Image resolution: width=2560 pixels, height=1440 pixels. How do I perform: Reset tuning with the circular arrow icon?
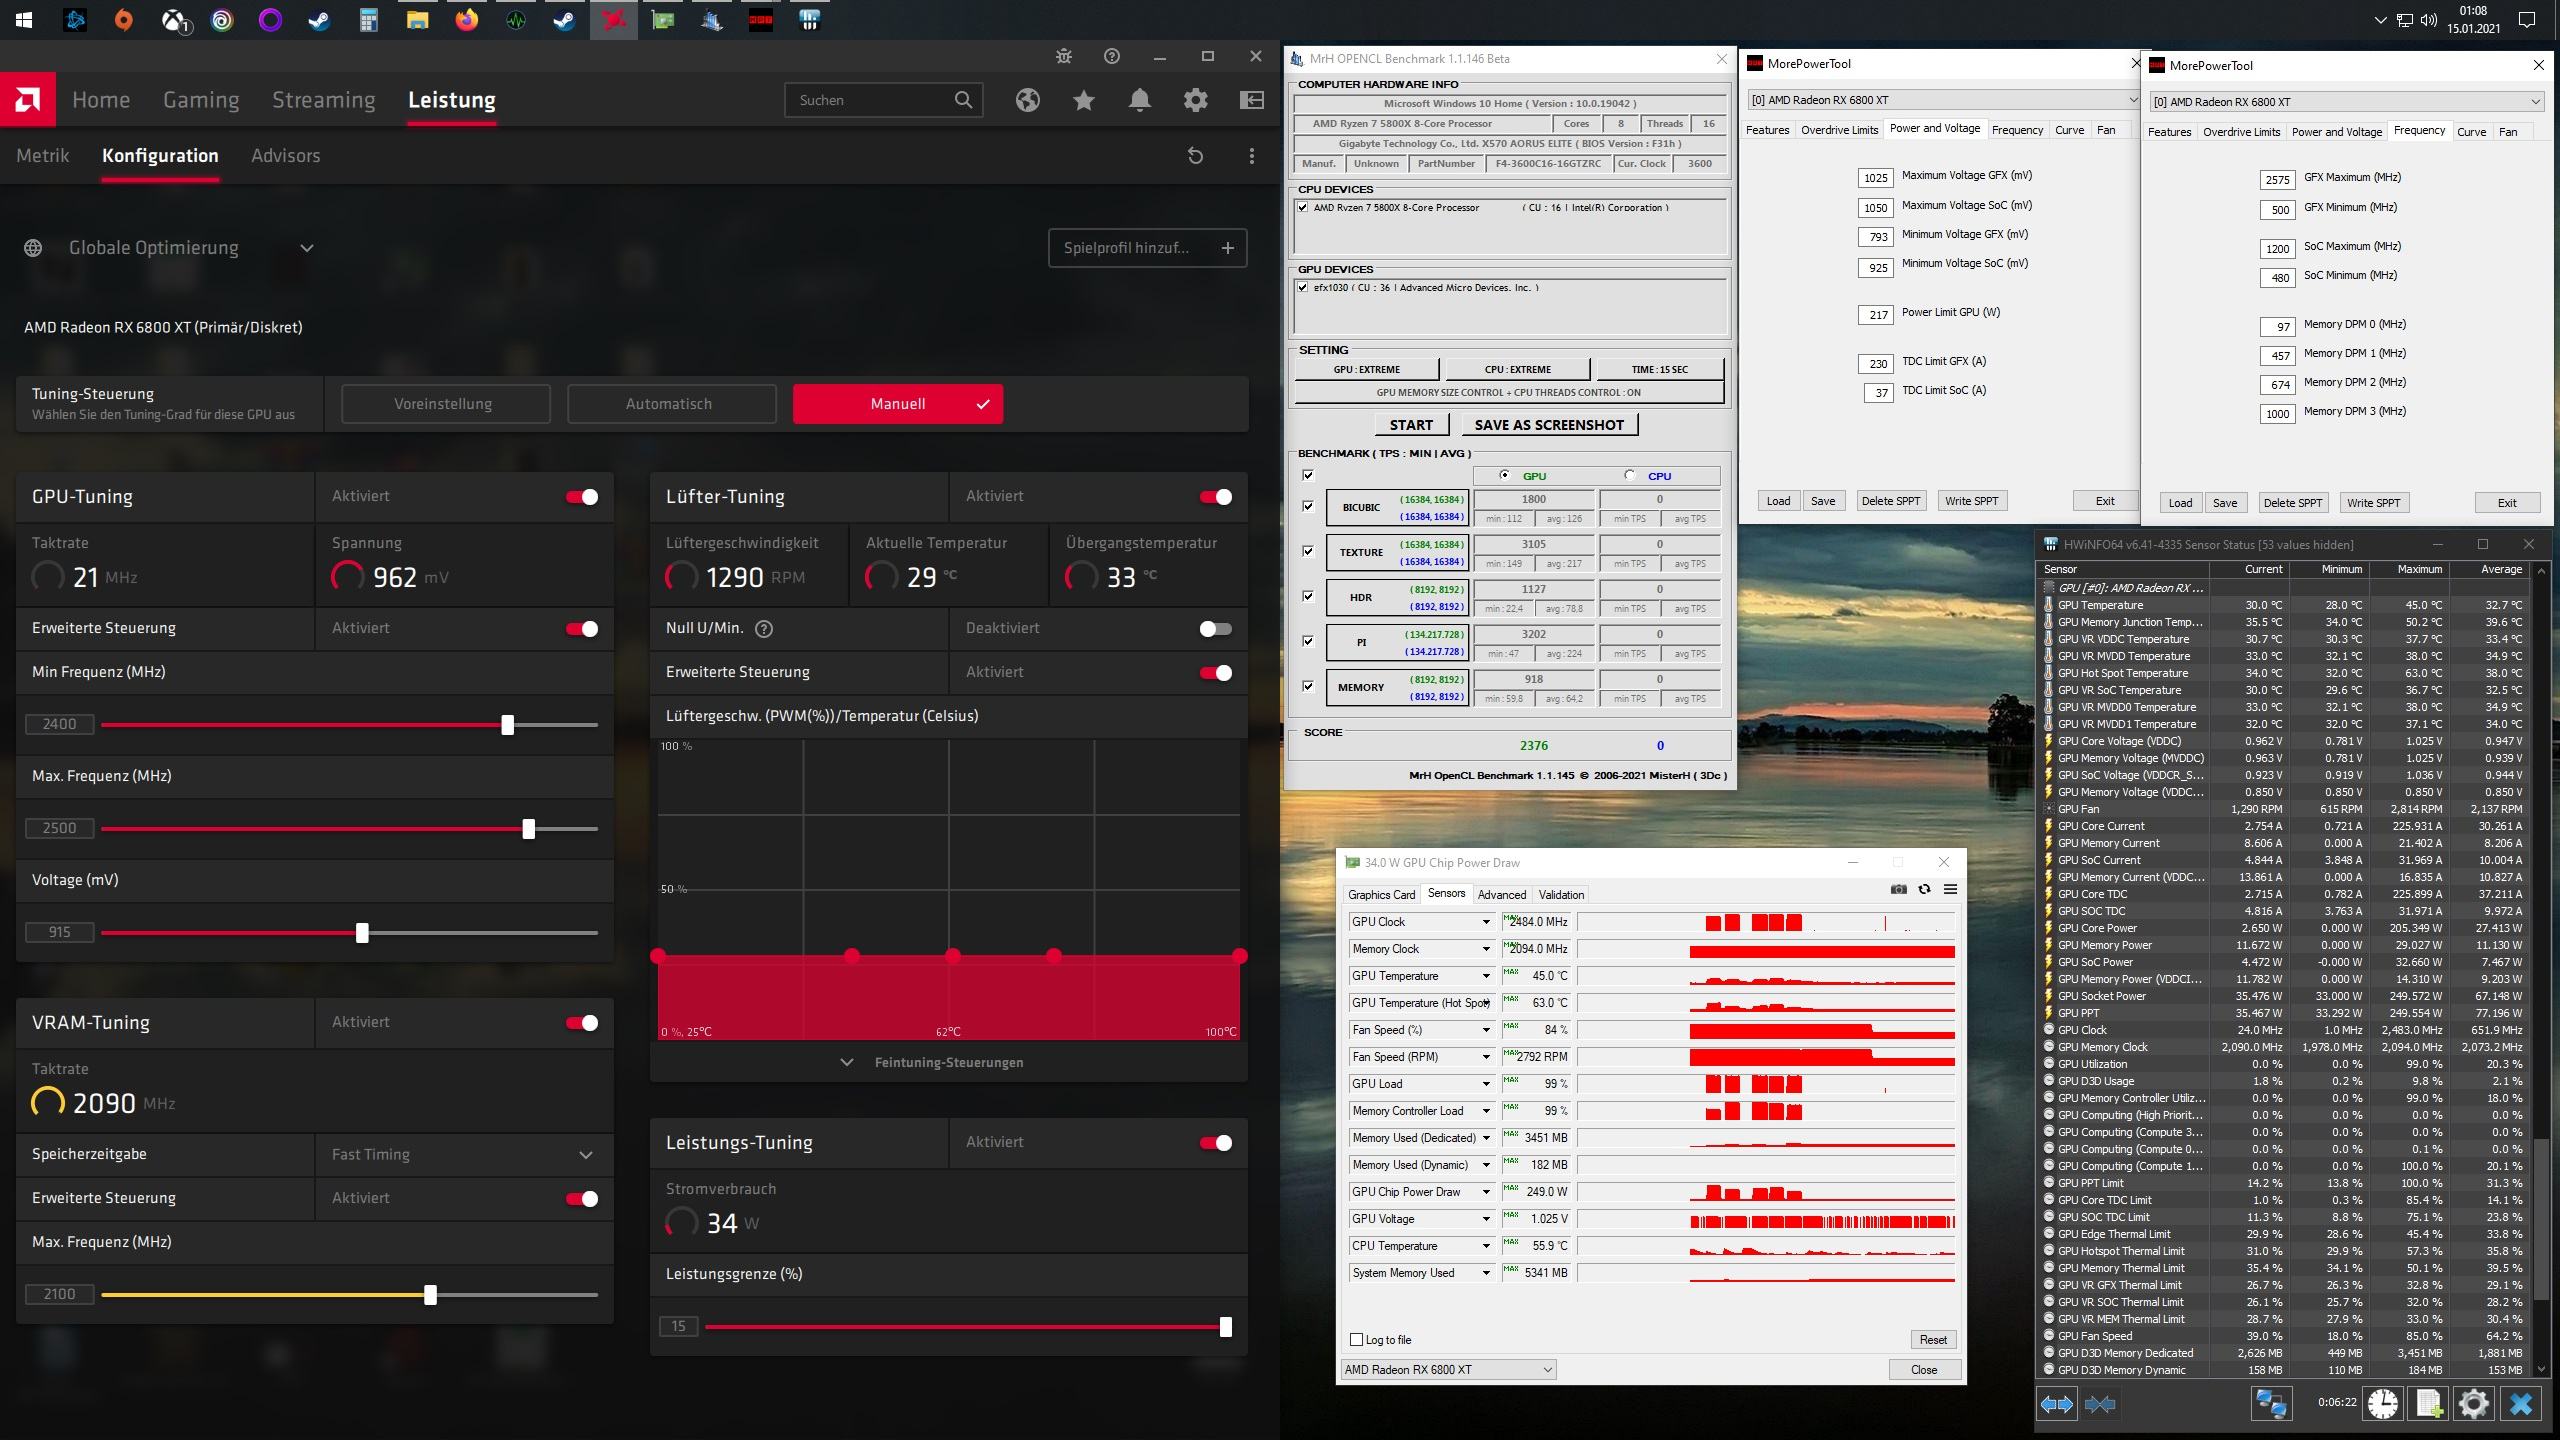coord(1195,156)
